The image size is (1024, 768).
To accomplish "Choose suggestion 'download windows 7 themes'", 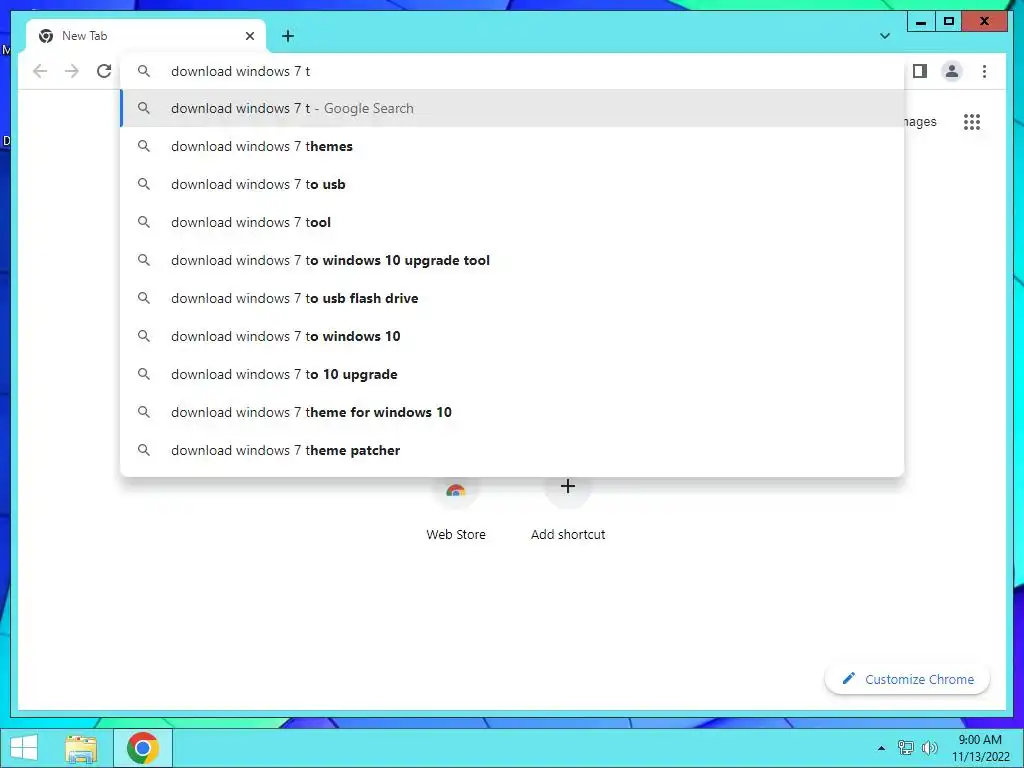I will coord(513,146).
